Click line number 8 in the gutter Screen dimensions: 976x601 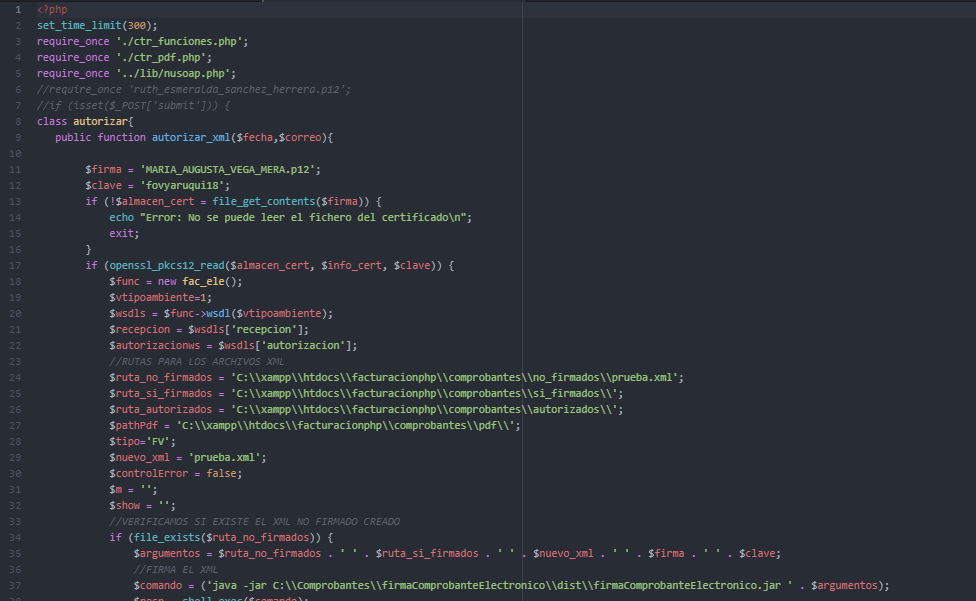[x=18, y=121]
